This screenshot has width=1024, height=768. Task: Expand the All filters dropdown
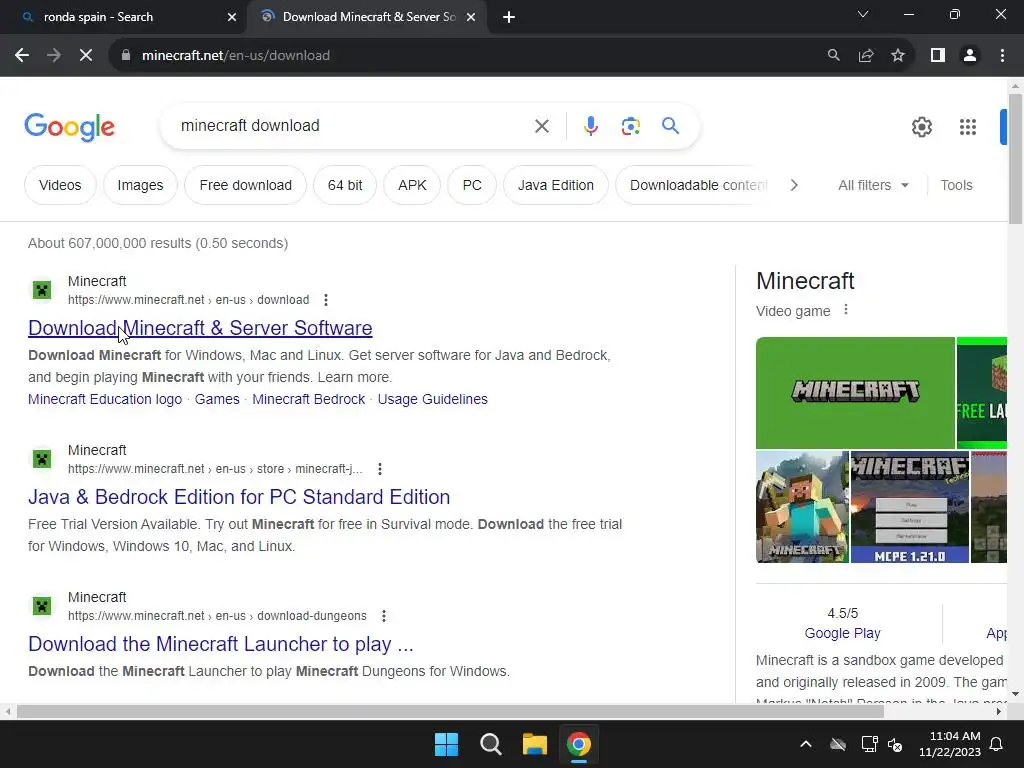pos(873,185)
